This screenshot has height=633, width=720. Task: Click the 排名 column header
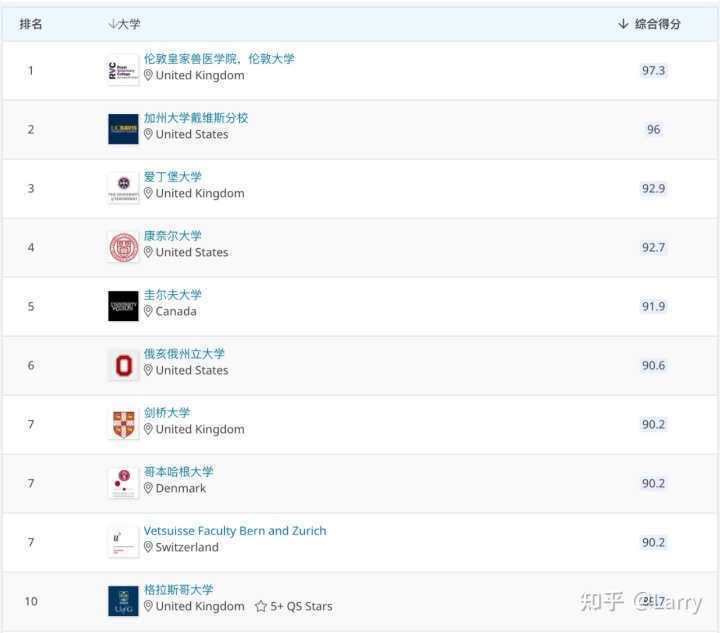(x=31, y=24)
